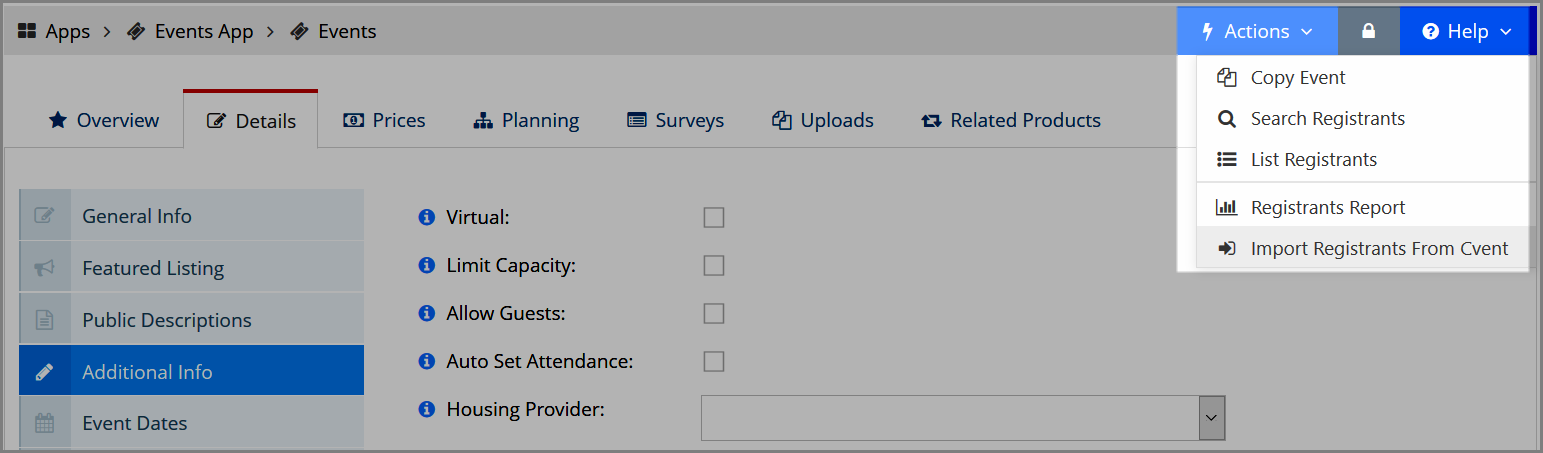
Task: Tick the Auto Set Attendance checkbox
Action: tap(713, 361)
